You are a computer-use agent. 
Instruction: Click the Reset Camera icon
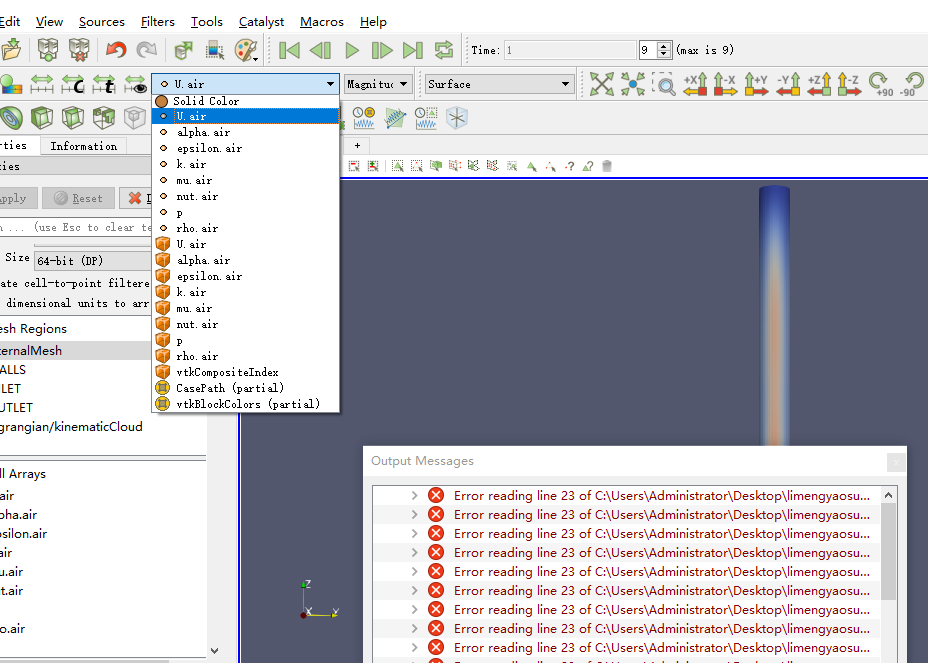point(601,85)
